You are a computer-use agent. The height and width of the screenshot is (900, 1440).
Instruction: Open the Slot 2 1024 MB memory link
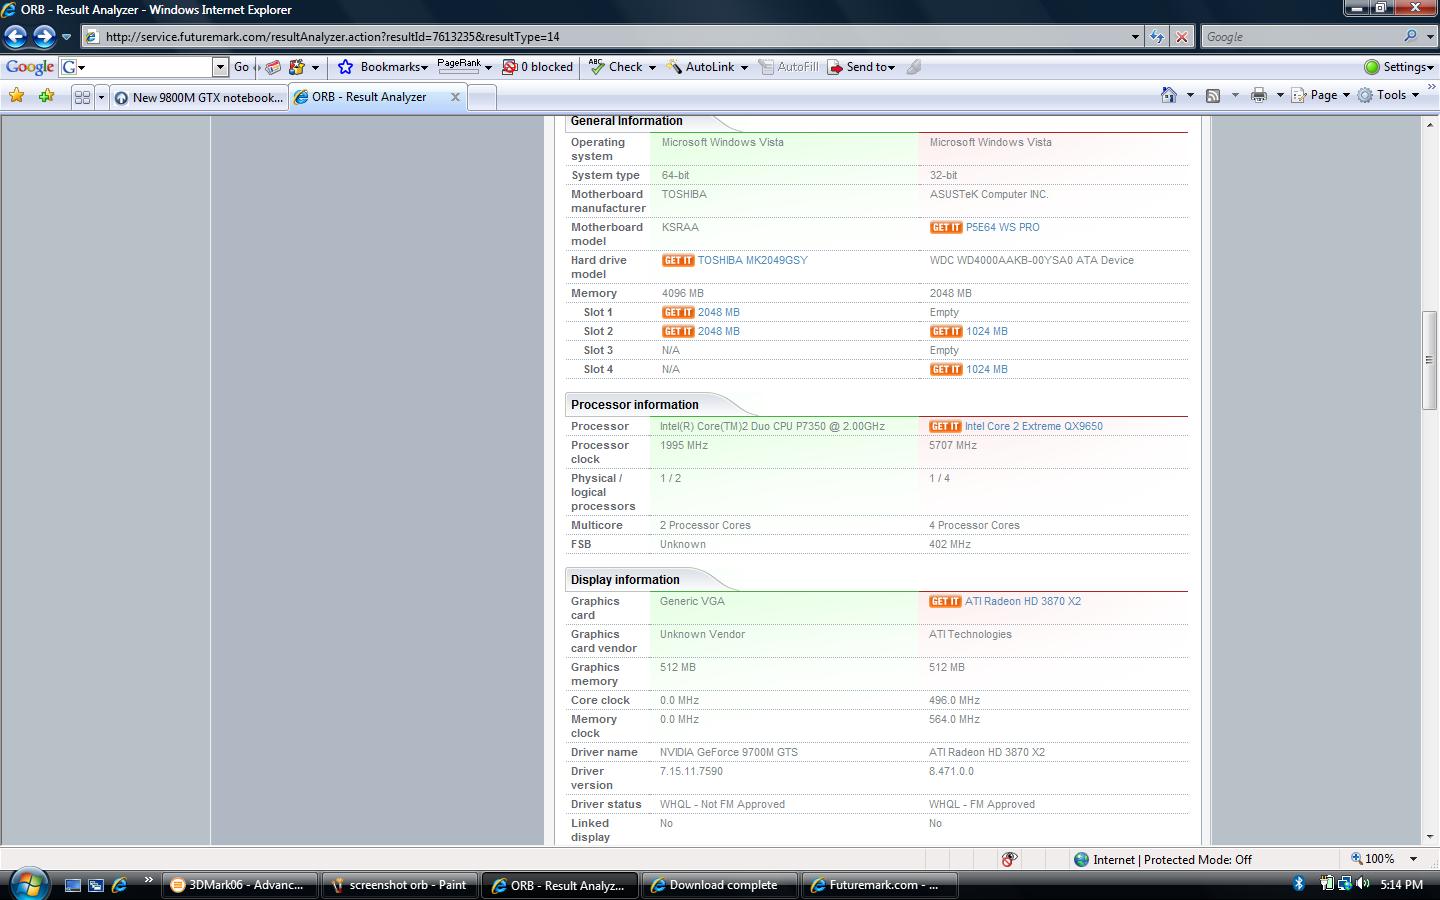coord(986,331)
